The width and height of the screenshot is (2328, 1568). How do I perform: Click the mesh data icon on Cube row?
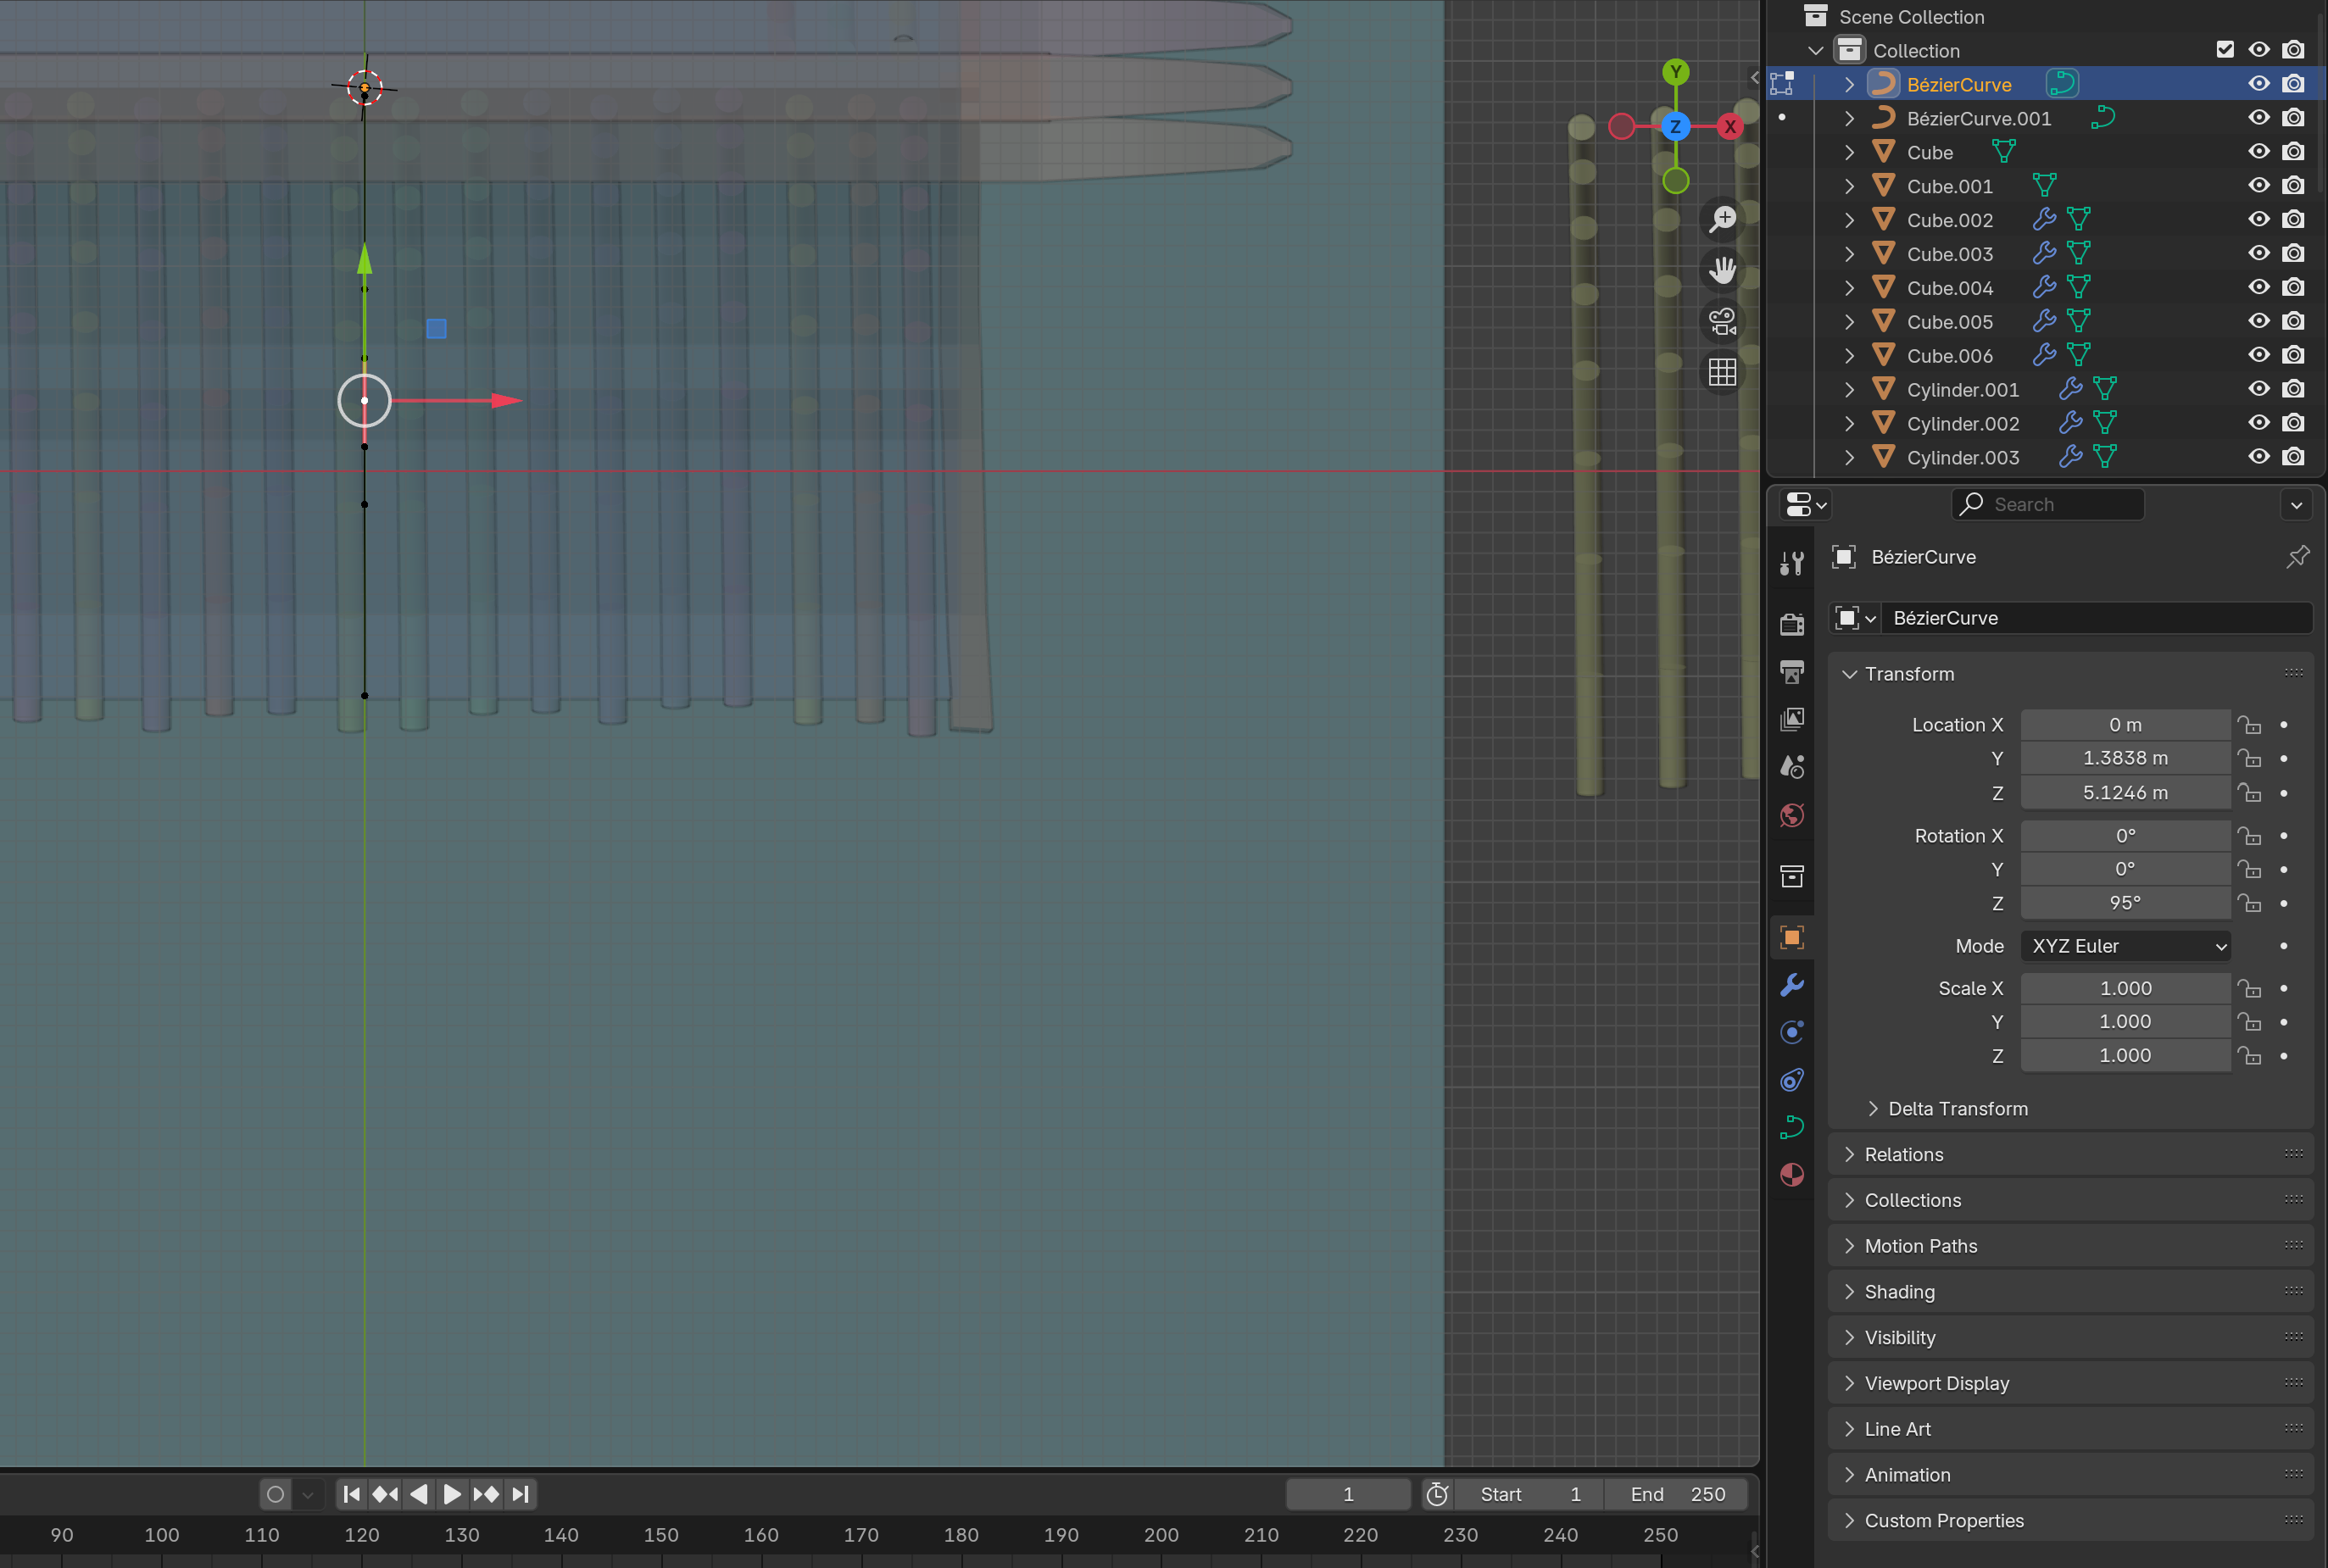point(2004,152)
